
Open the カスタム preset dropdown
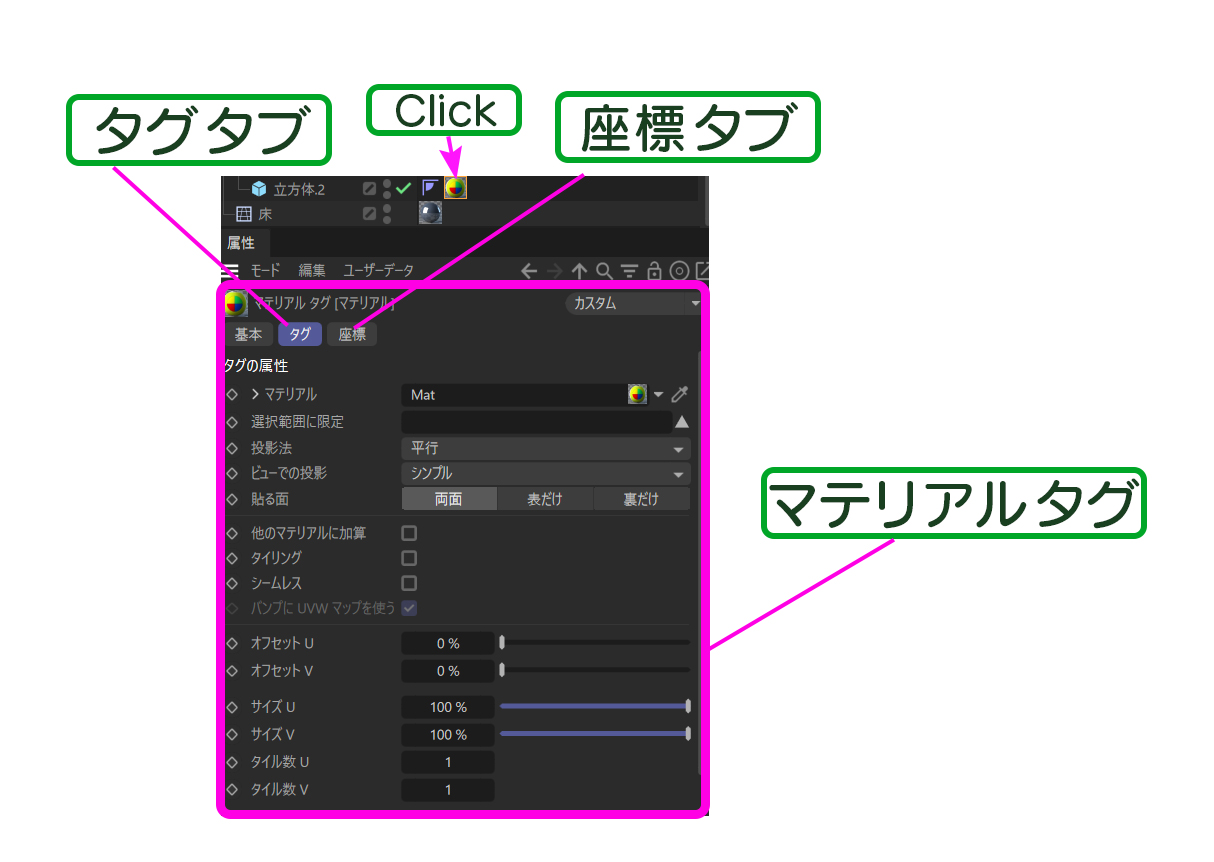click(634, 303)
